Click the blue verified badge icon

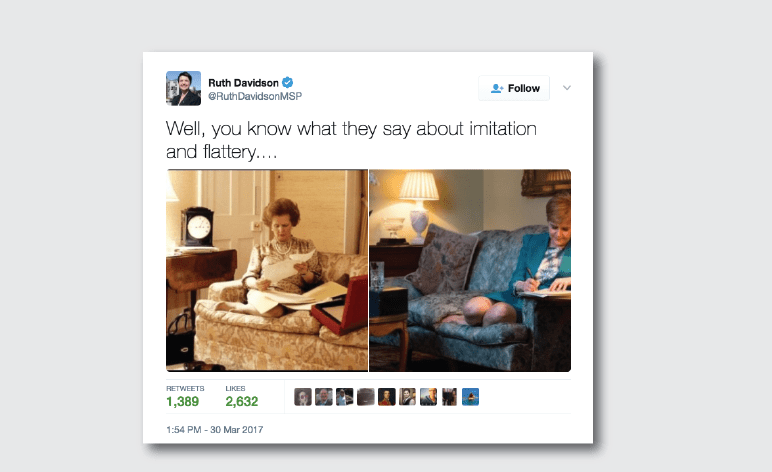tap(288, 82)
